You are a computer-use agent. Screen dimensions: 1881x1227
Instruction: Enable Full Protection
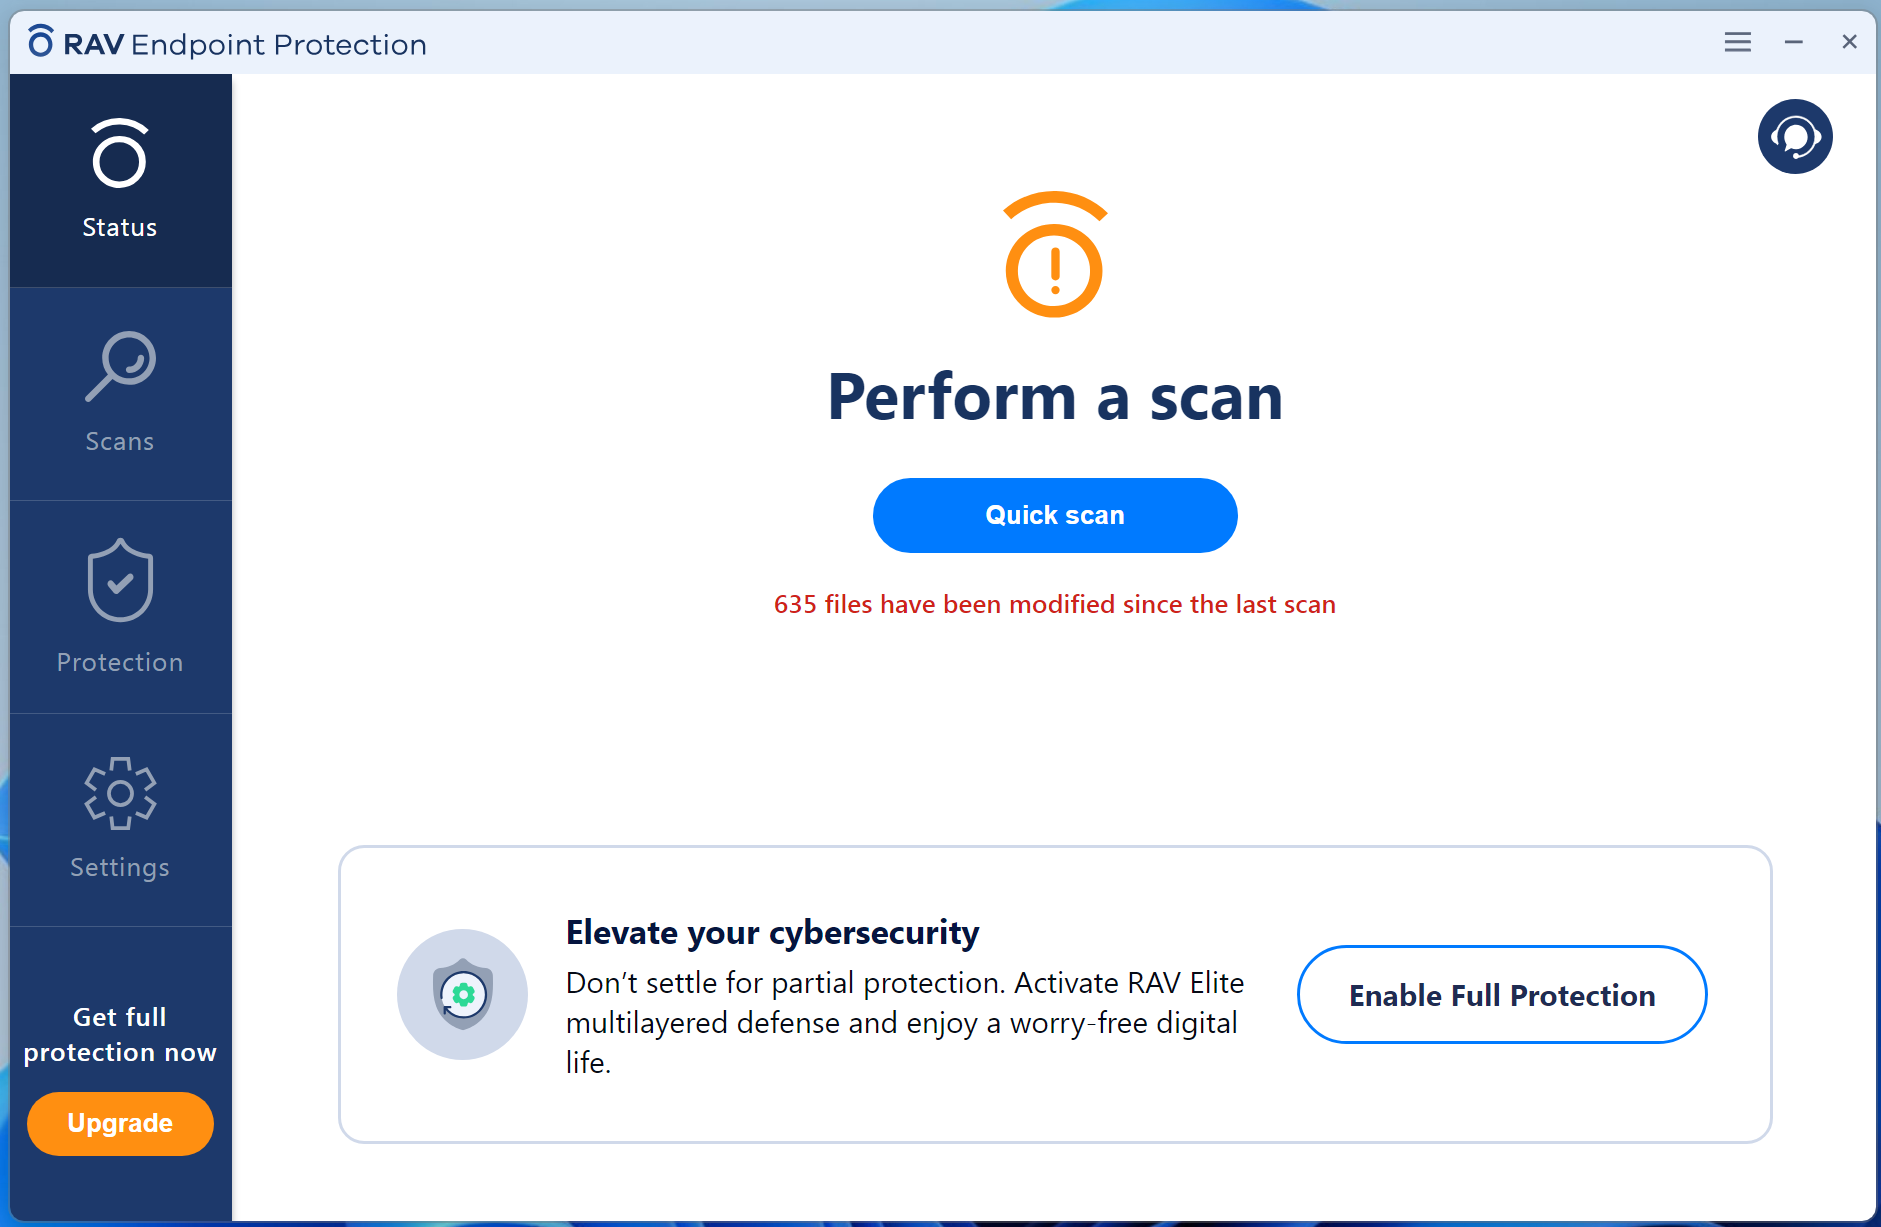tap(1501, 994)
